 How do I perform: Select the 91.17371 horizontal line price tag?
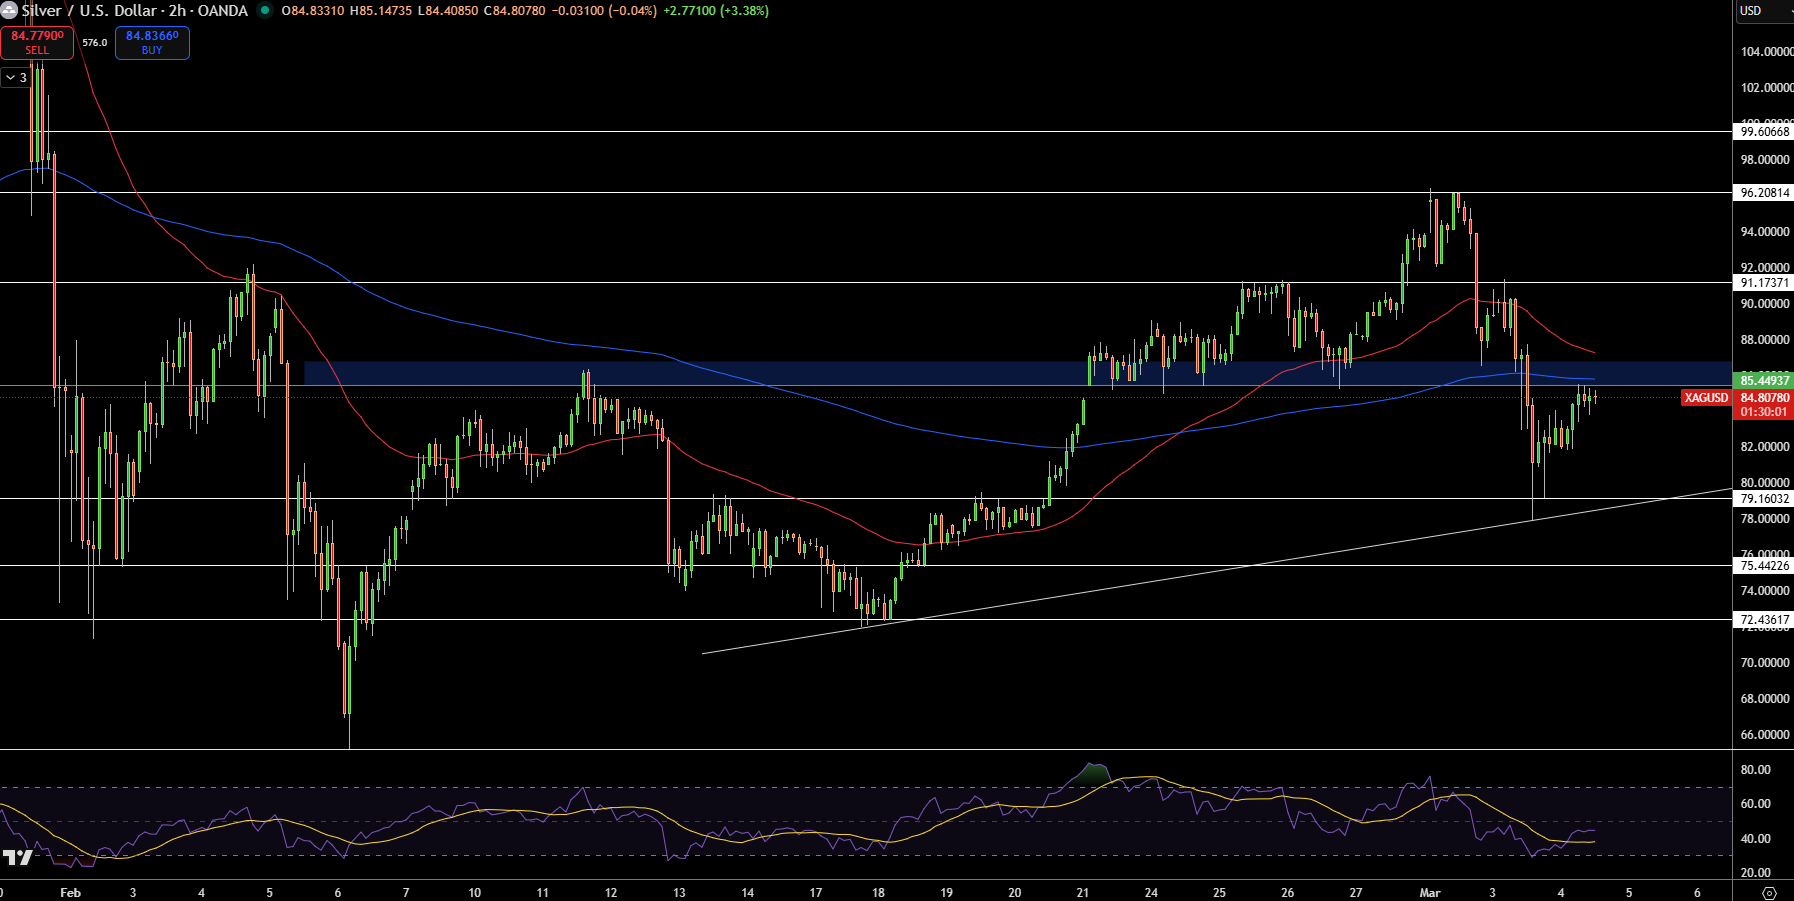(x=1764, y=283)
